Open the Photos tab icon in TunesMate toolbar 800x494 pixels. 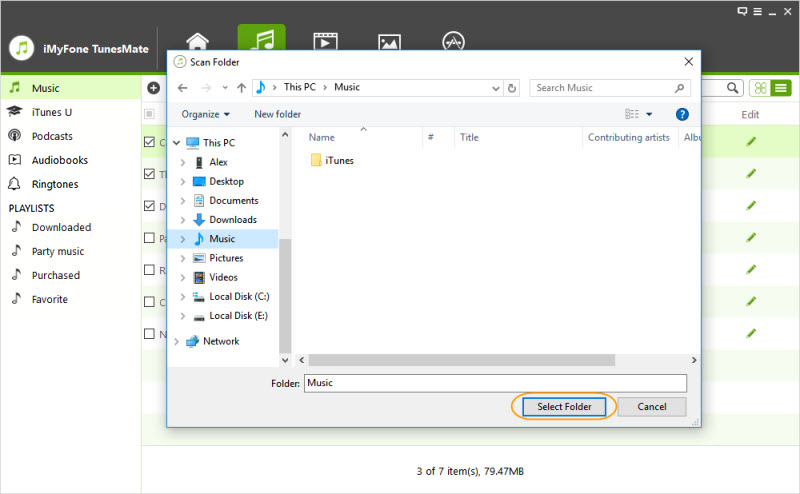click(x=389, y=42)
